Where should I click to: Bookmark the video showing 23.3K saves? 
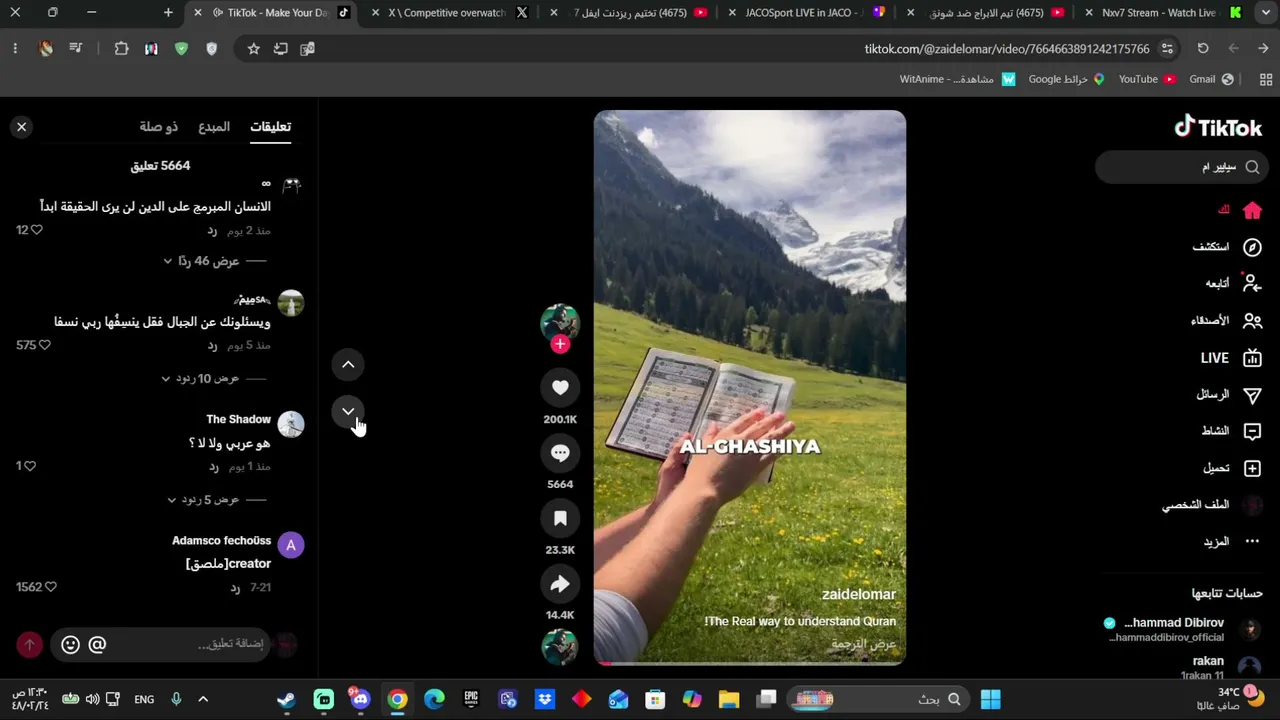[560, 518]
